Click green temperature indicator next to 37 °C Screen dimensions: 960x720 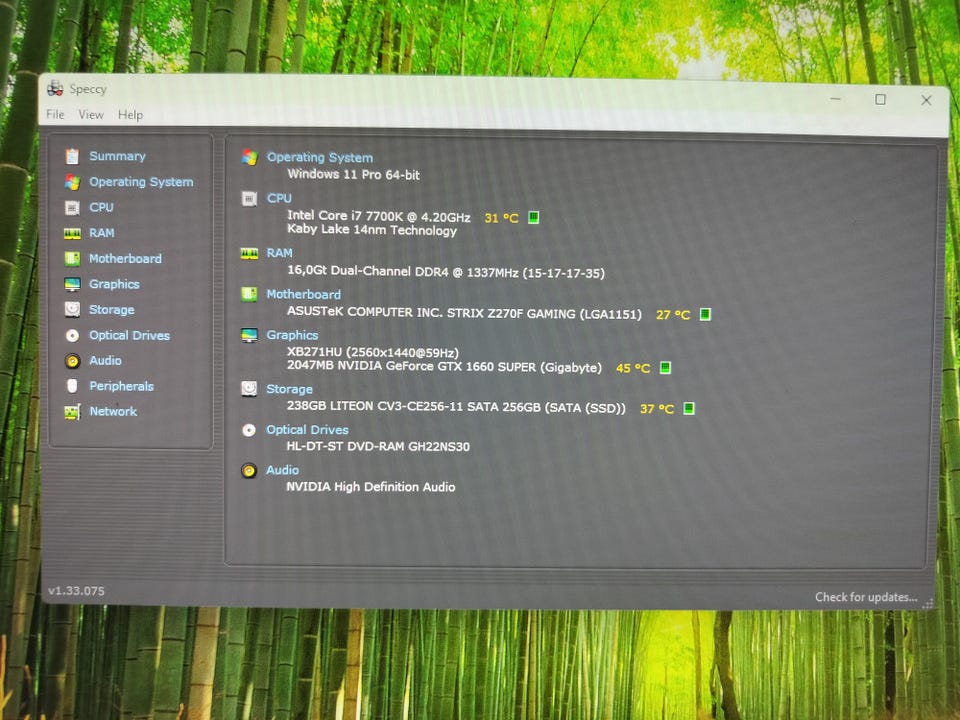point(689,408)
